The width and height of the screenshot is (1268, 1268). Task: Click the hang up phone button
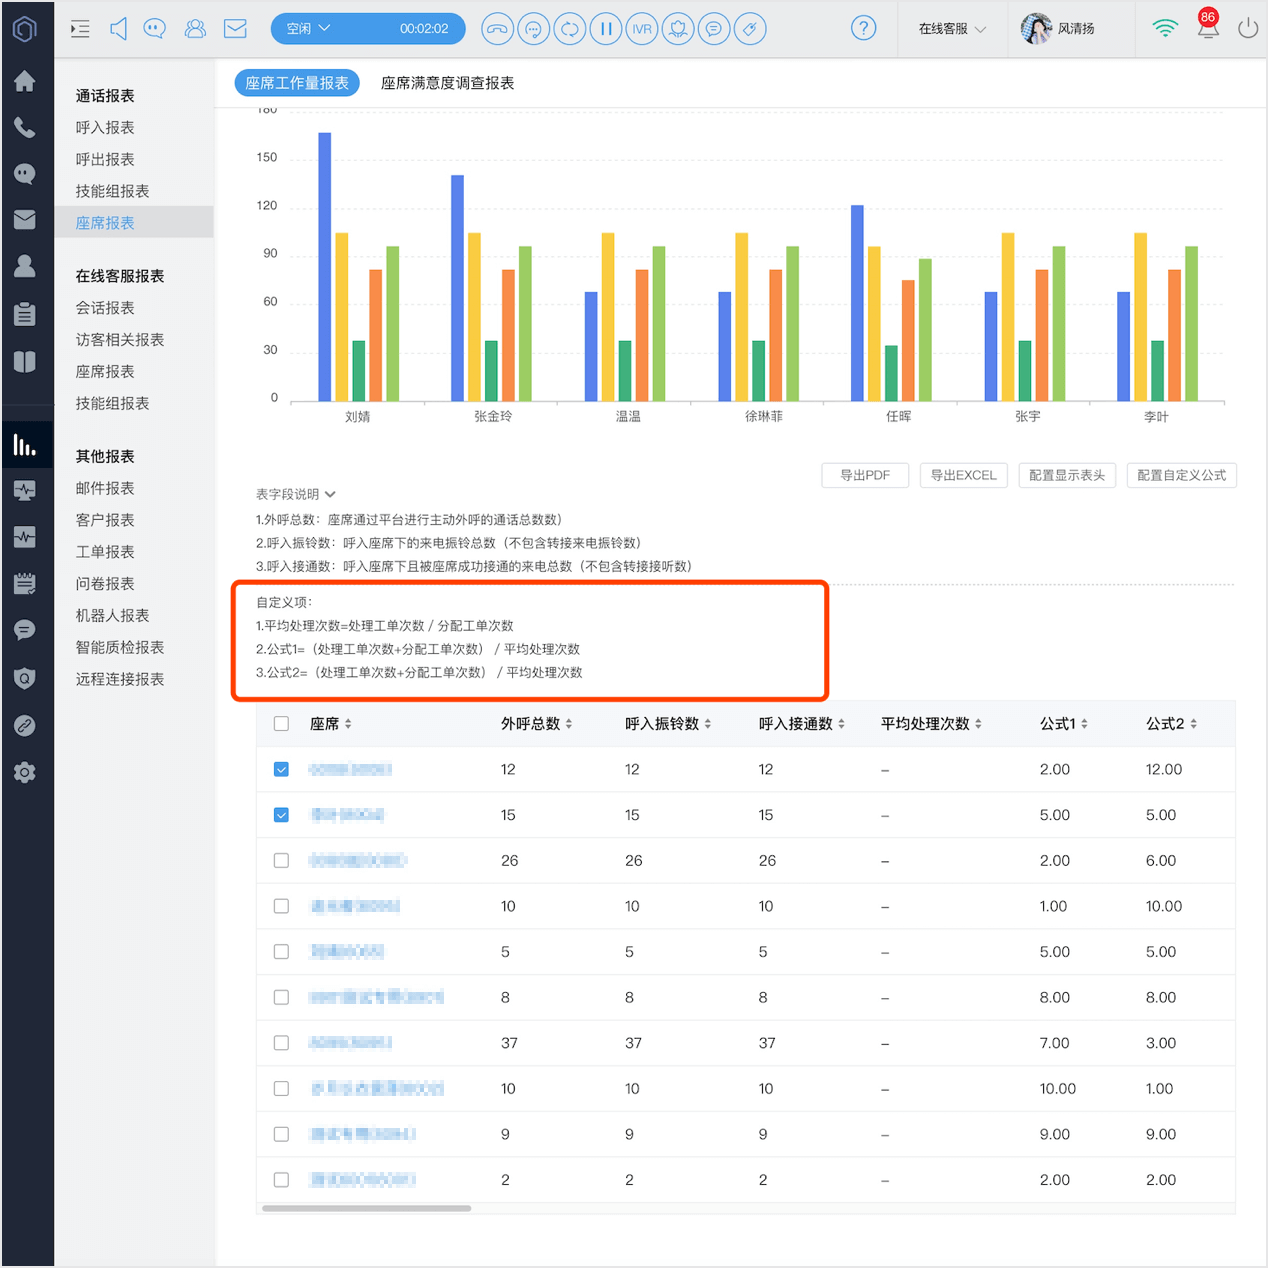pyautogui.click(x=497, y=29)
